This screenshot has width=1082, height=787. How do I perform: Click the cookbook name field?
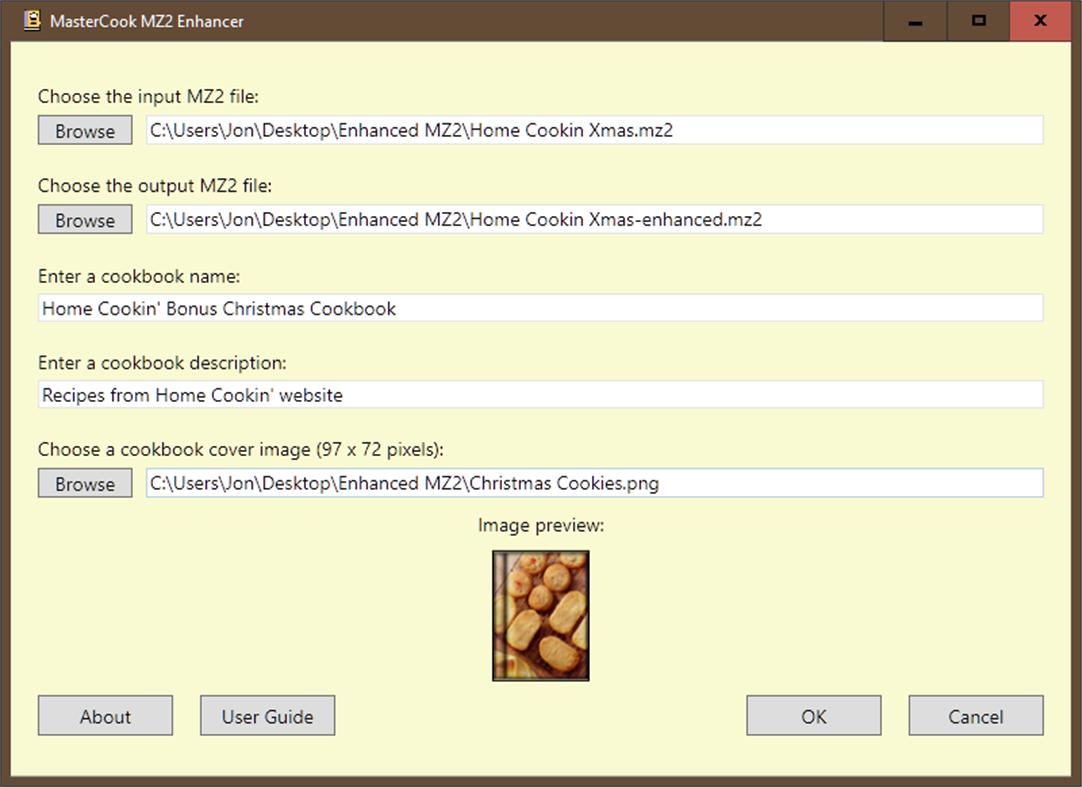540,308
